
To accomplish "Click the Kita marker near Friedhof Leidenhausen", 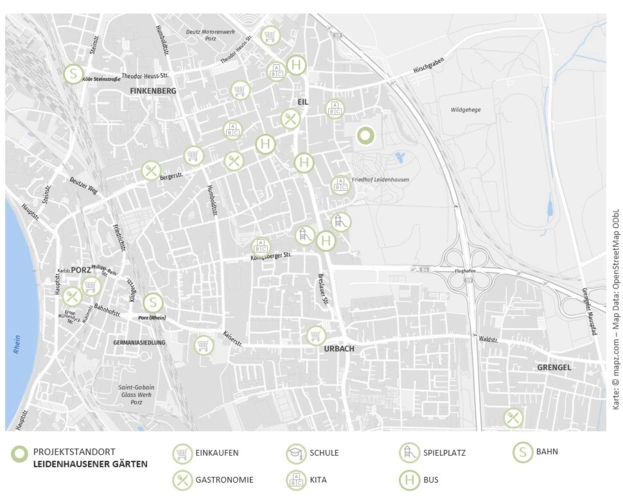I will pyautogui.click(x=341, y=186).
